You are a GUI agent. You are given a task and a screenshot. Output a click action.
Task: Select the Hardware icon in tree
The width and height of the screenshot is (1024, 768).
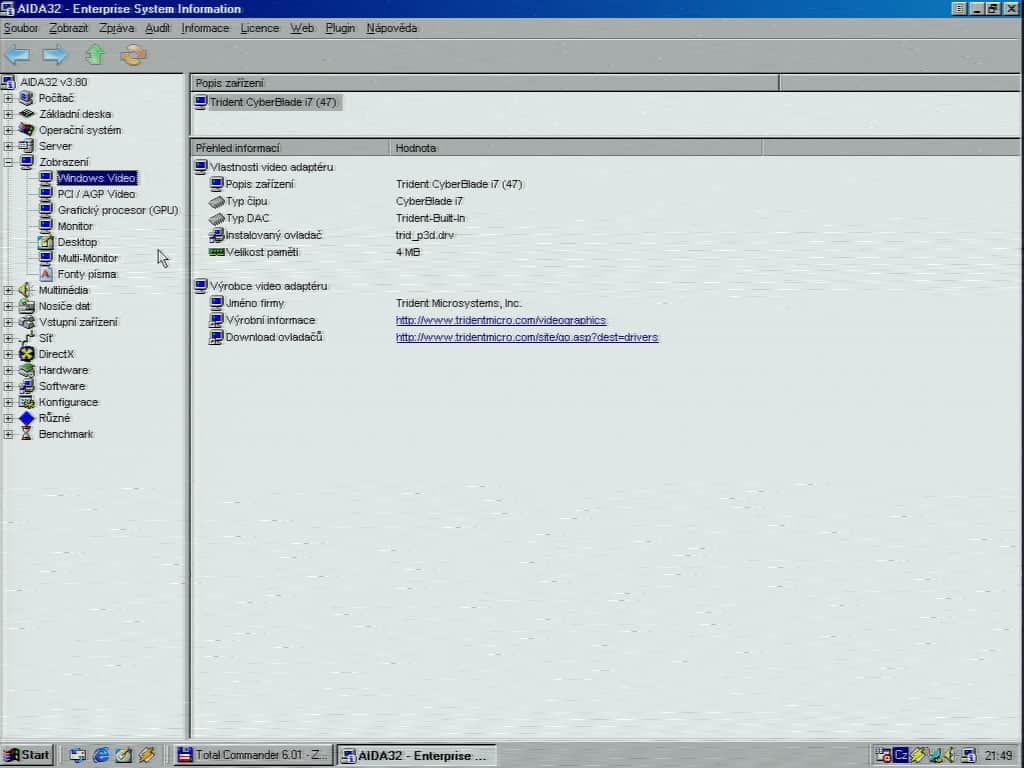point(26,370)
